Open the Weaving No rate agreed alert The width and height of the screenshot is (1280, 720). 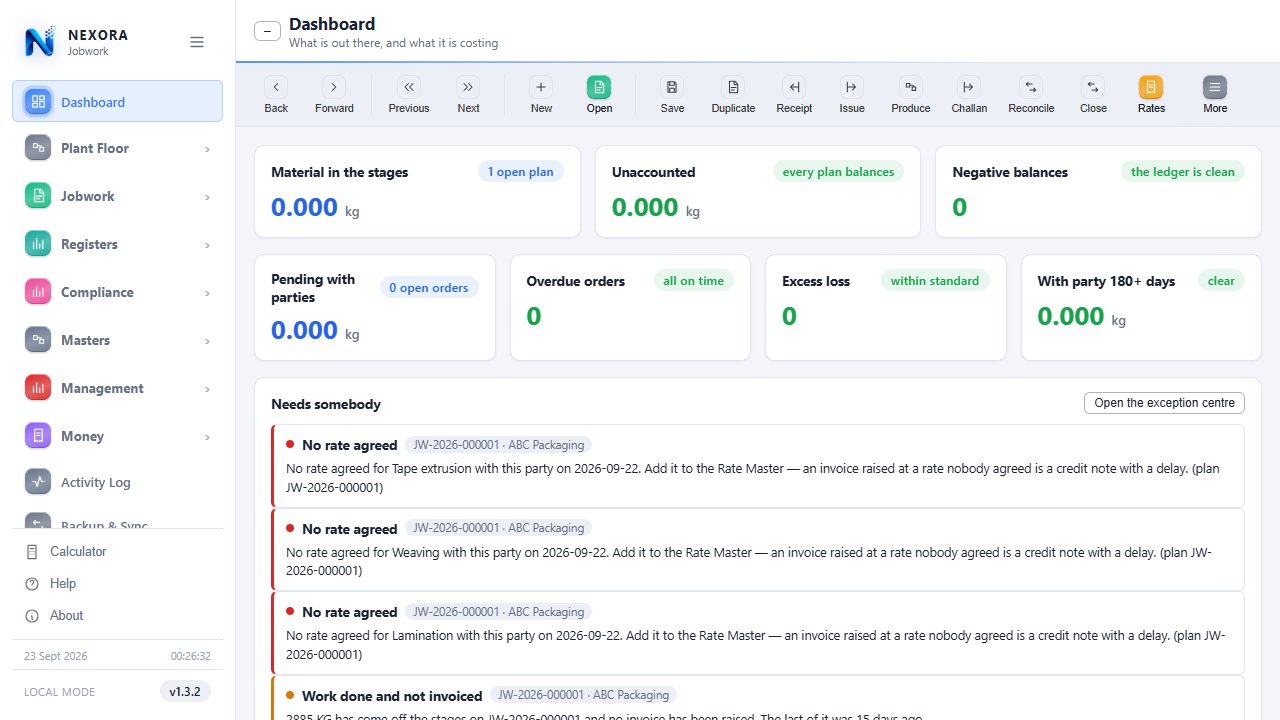click(x=757, y=549)
